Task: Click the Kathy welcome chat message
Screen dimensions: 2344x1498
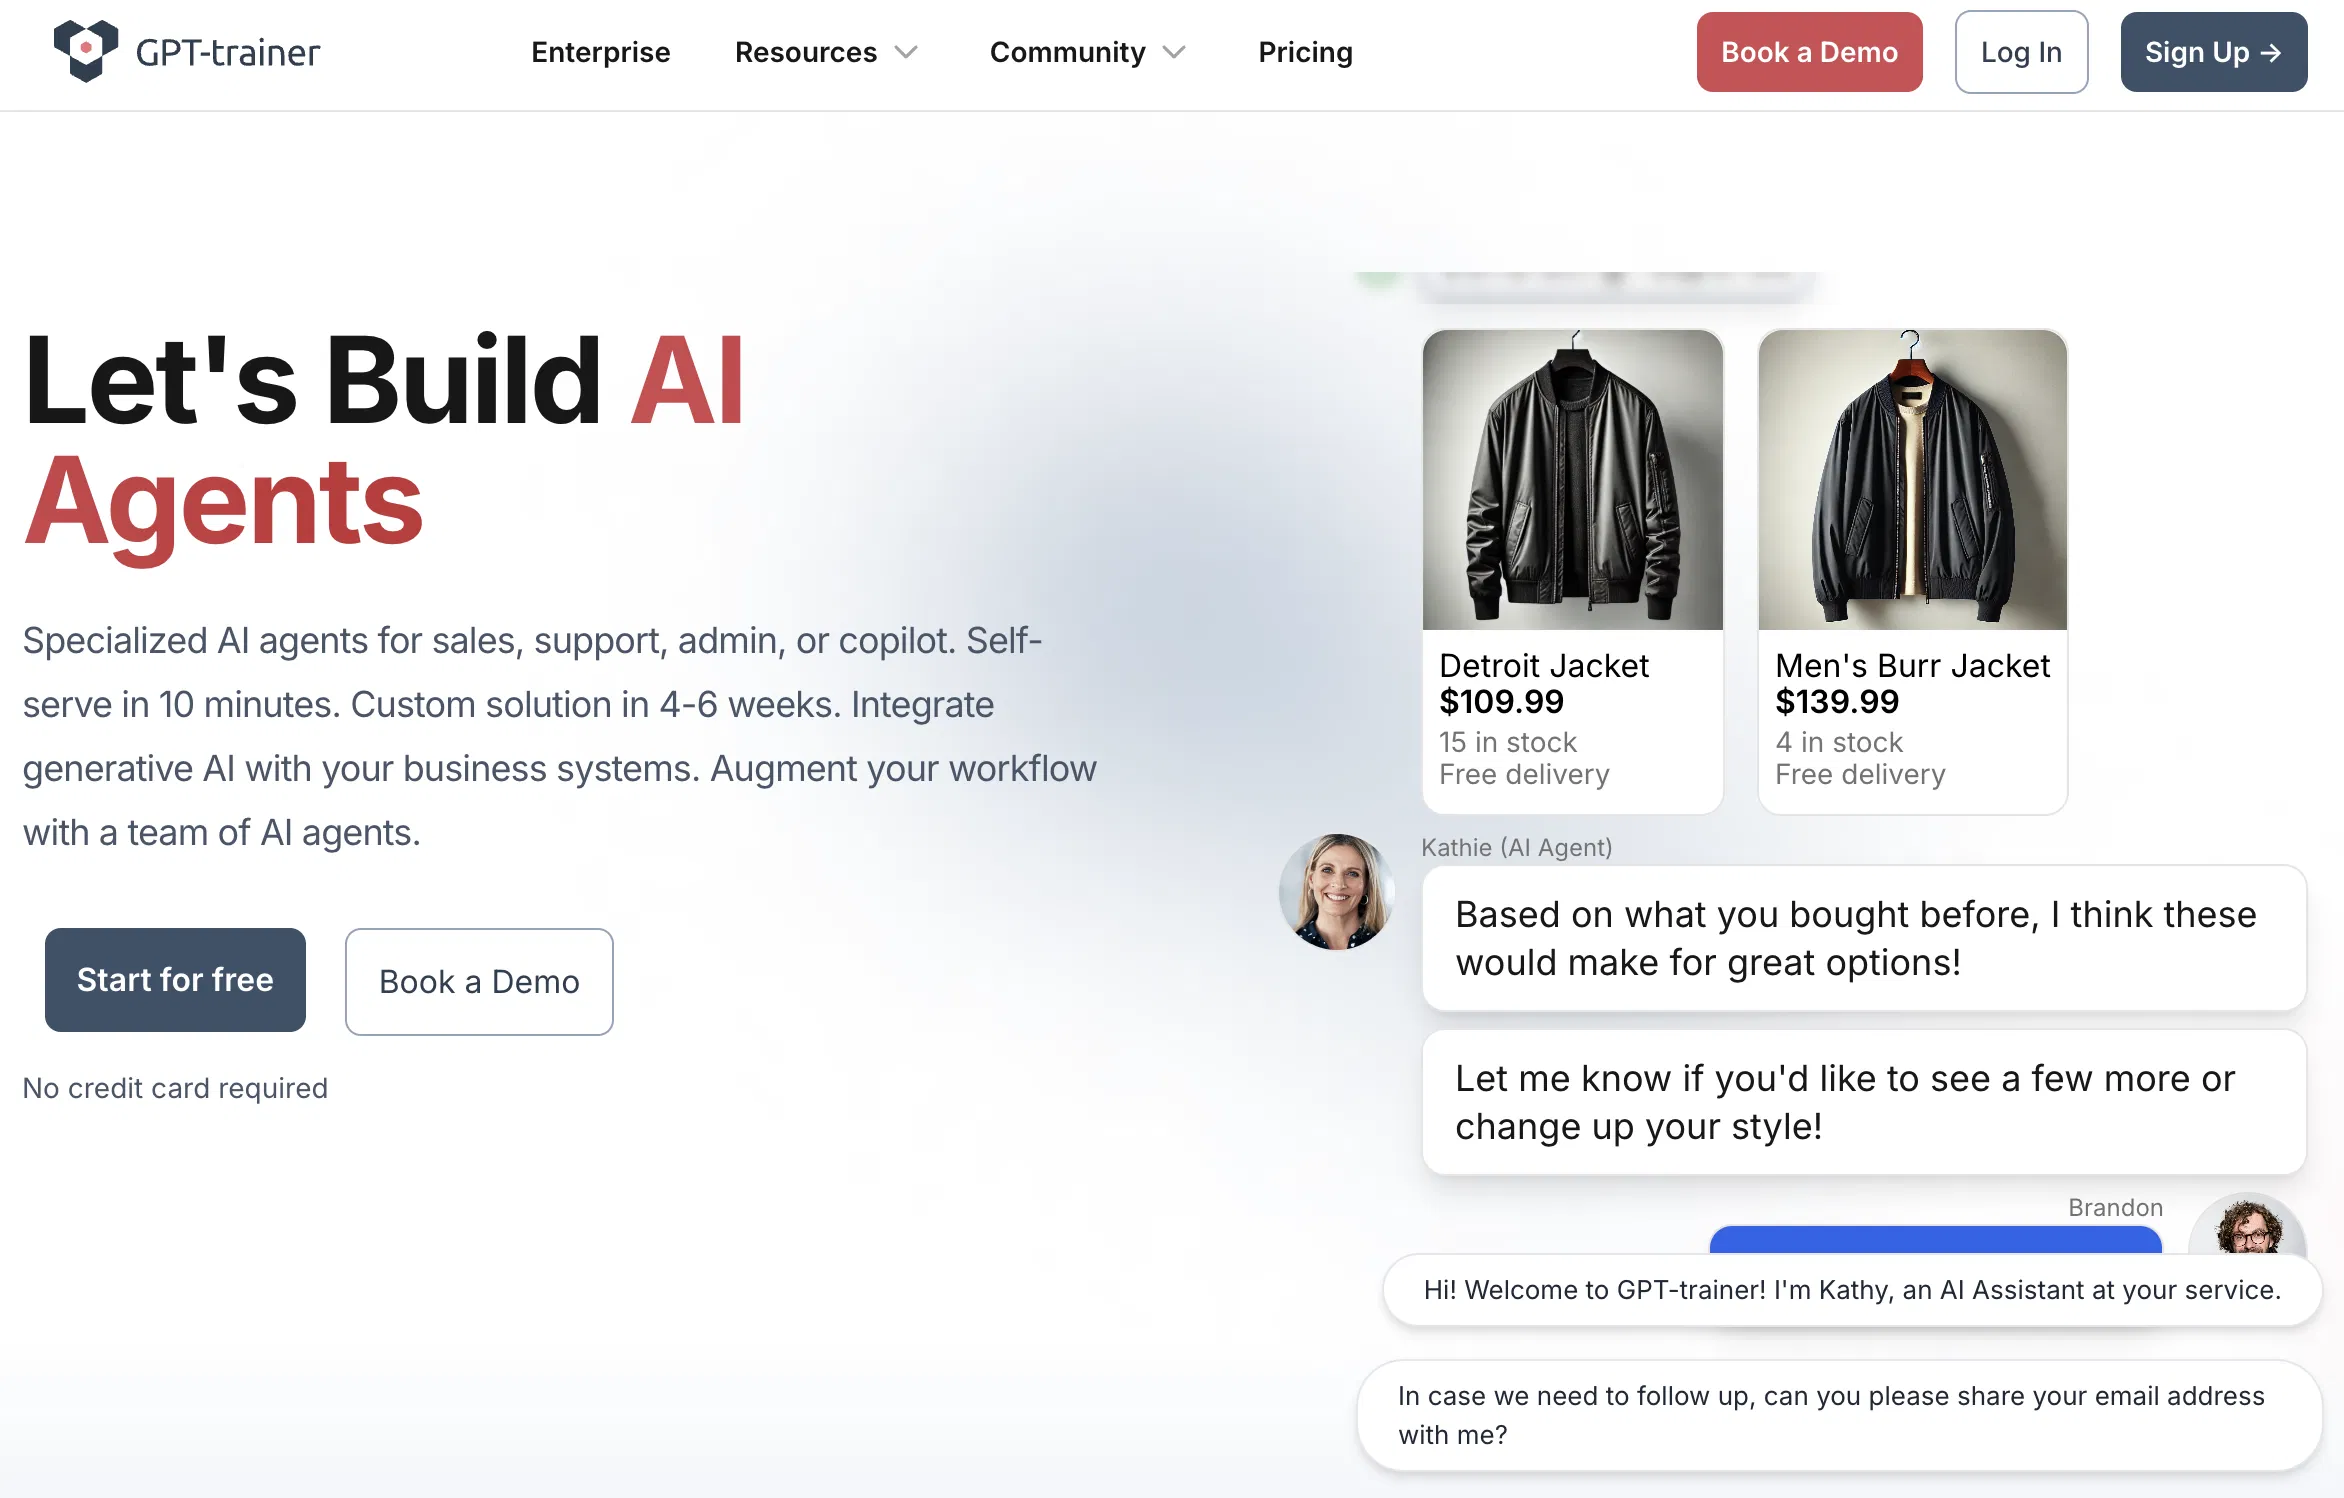Action: click(1852, 1290)
